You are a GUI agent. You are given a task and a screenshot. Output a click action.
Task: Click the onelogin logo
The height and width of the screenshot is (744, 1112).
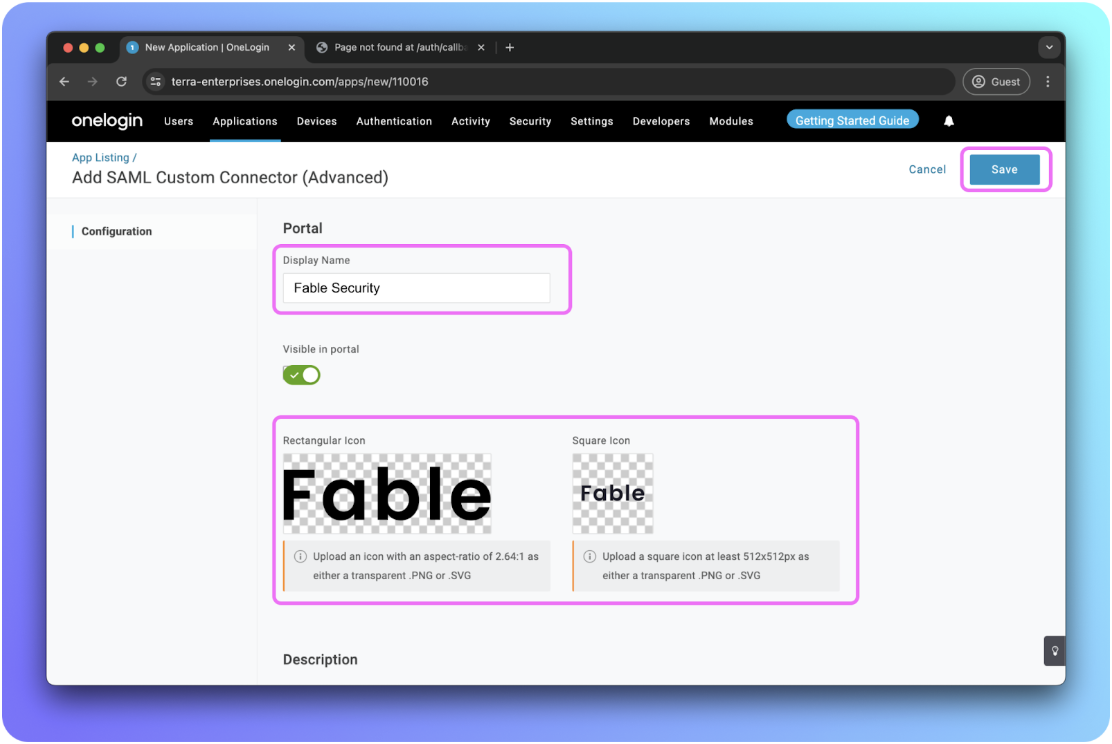pyautogui.click(x=107, y=121)
